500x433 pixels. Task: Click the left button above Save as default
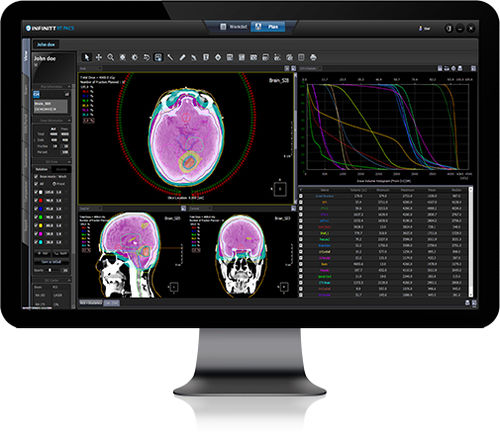43,254
